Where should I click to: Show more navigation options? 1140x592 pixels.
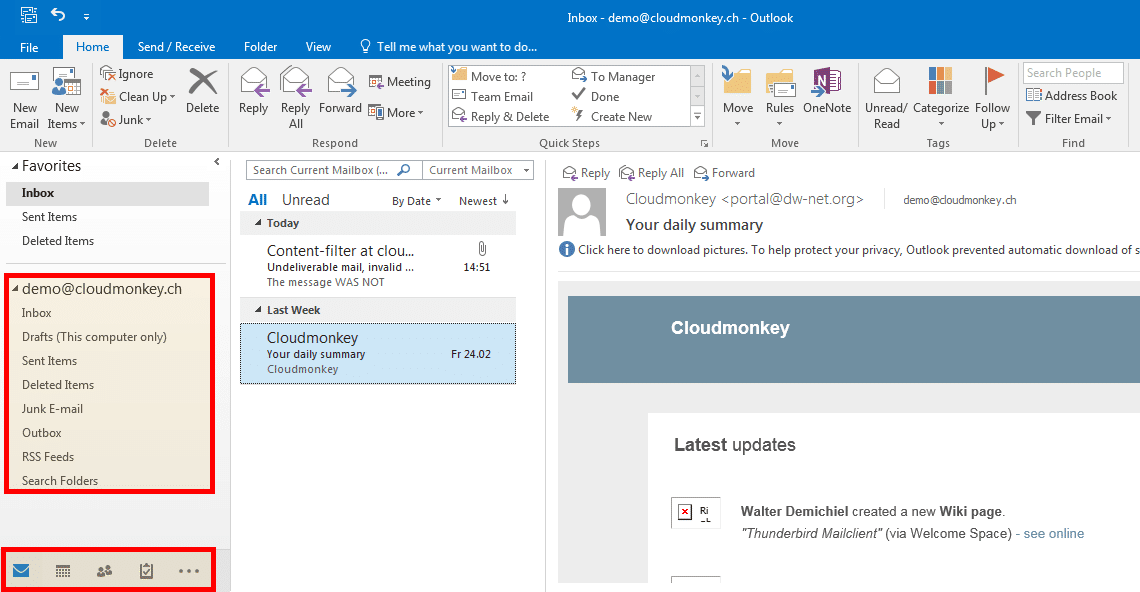tap(189, 571)
